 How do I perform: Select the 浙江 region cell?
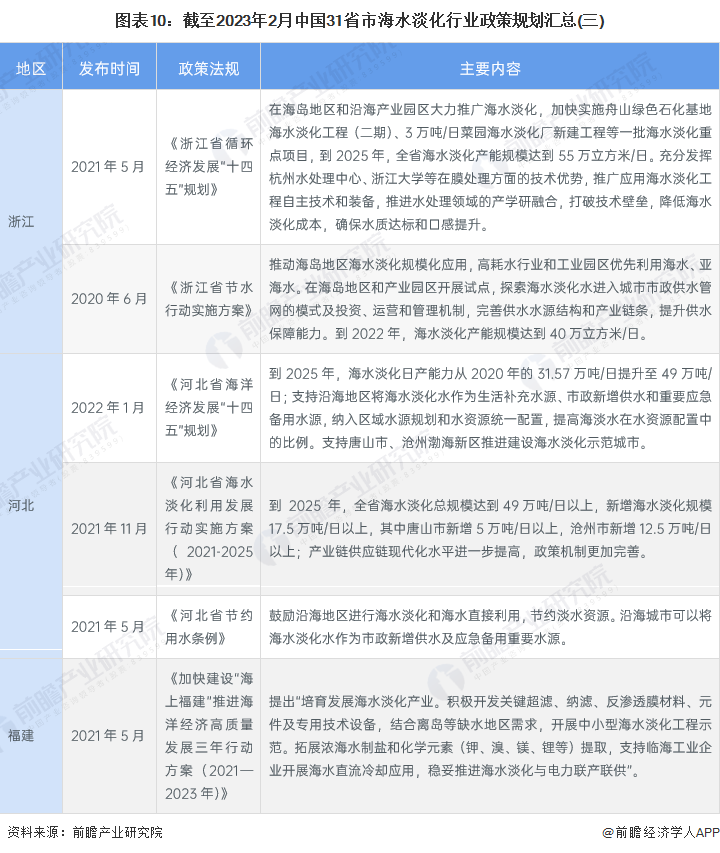click(21, 221)
